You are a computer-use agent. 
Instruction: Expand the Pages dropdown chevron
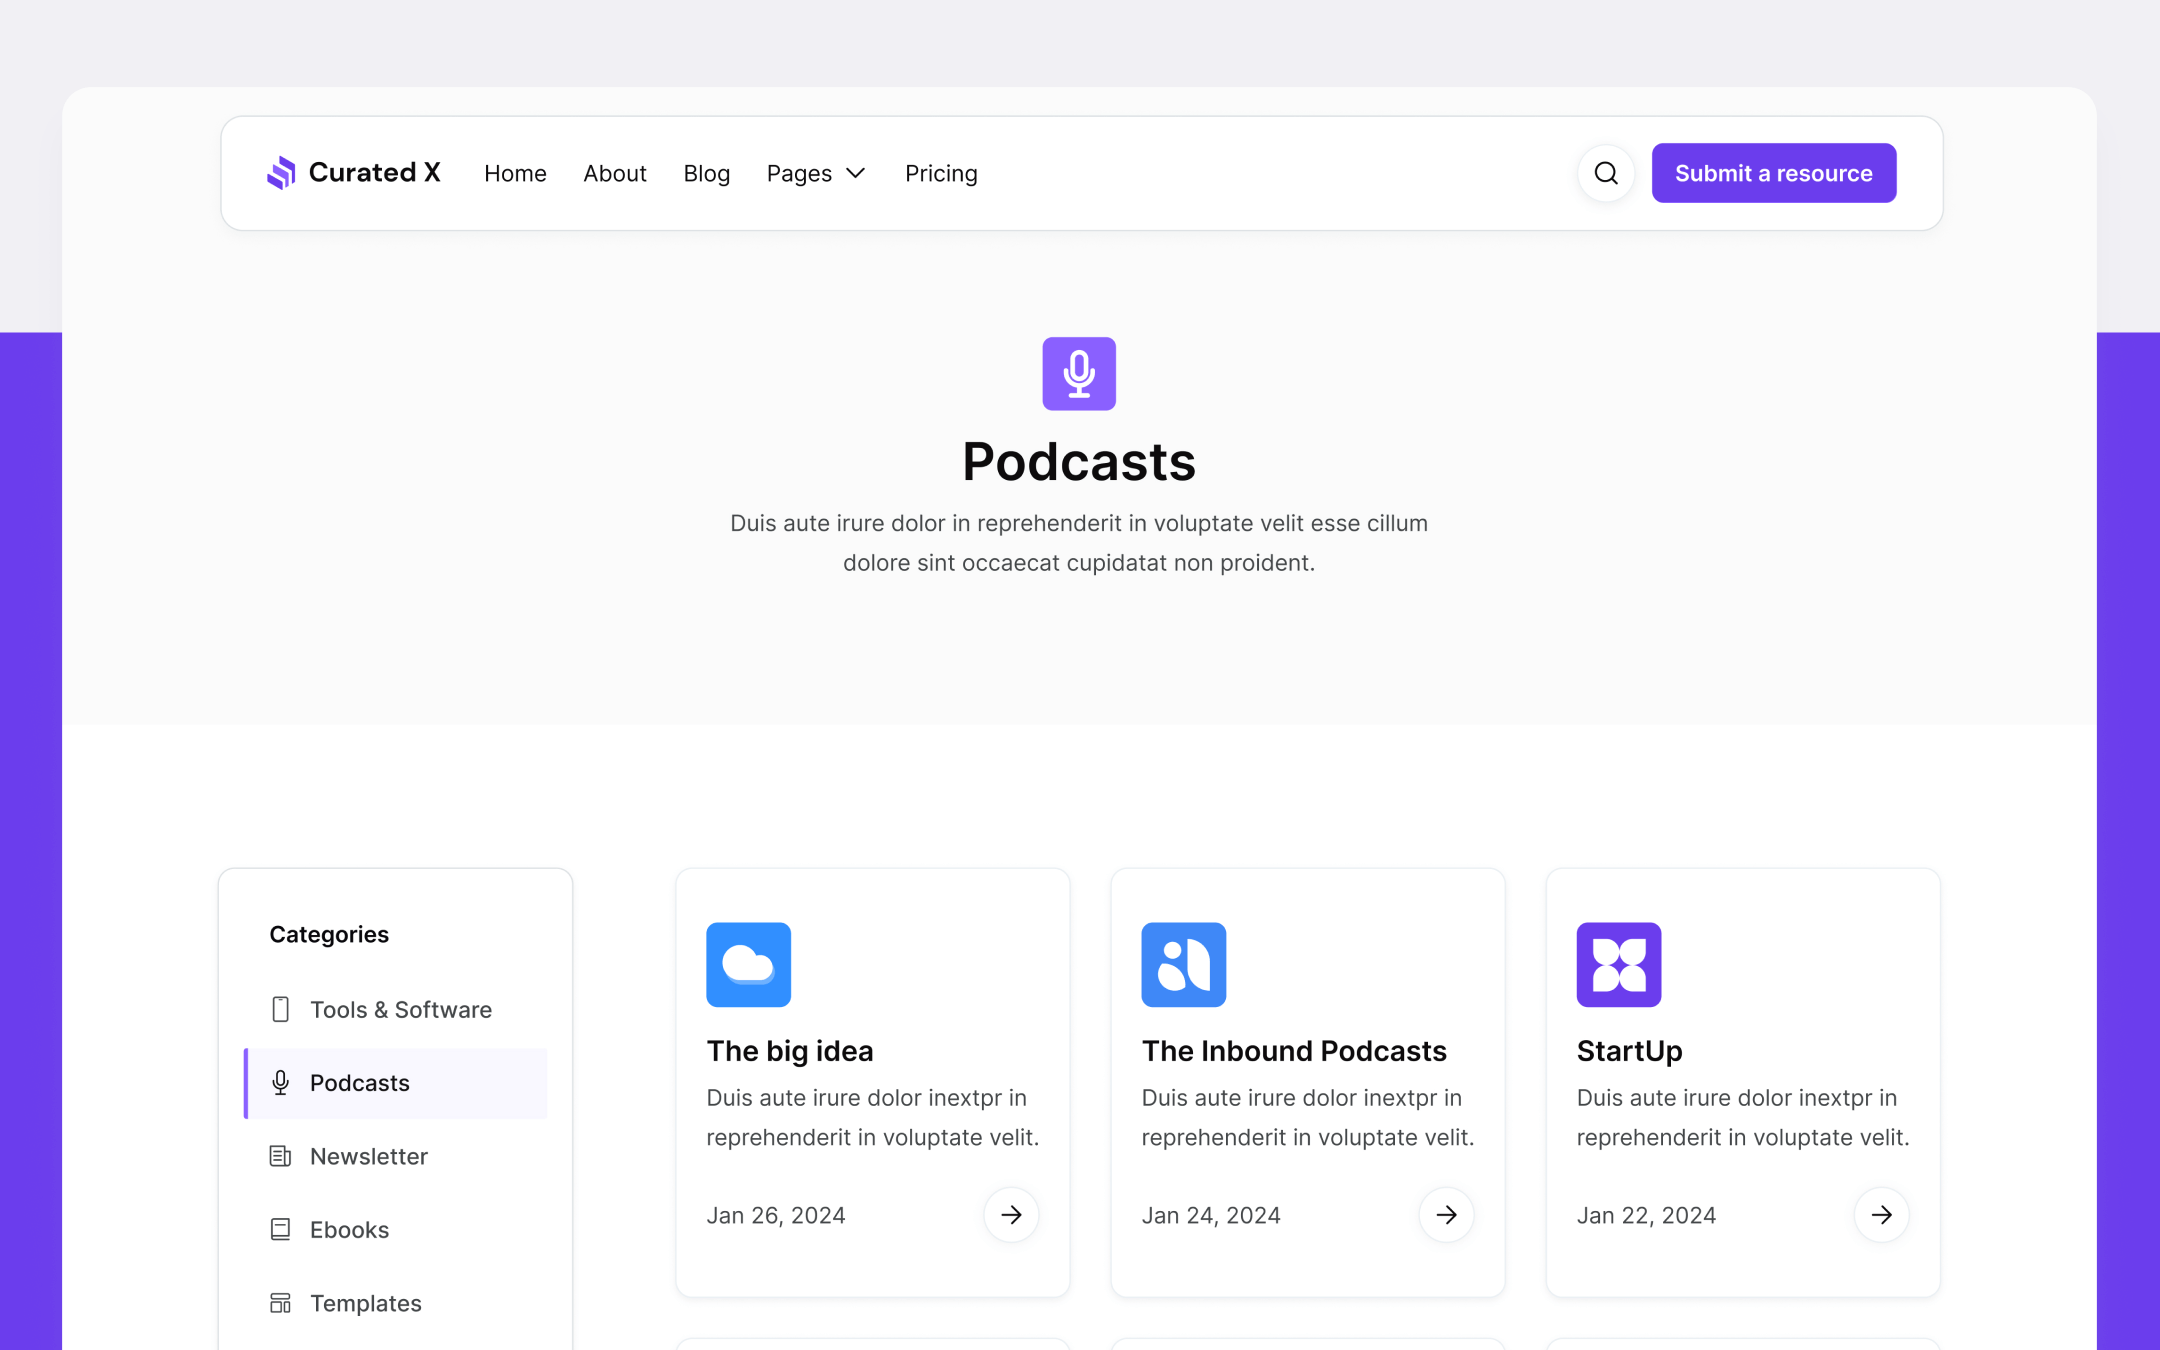[x=856, y=174]
